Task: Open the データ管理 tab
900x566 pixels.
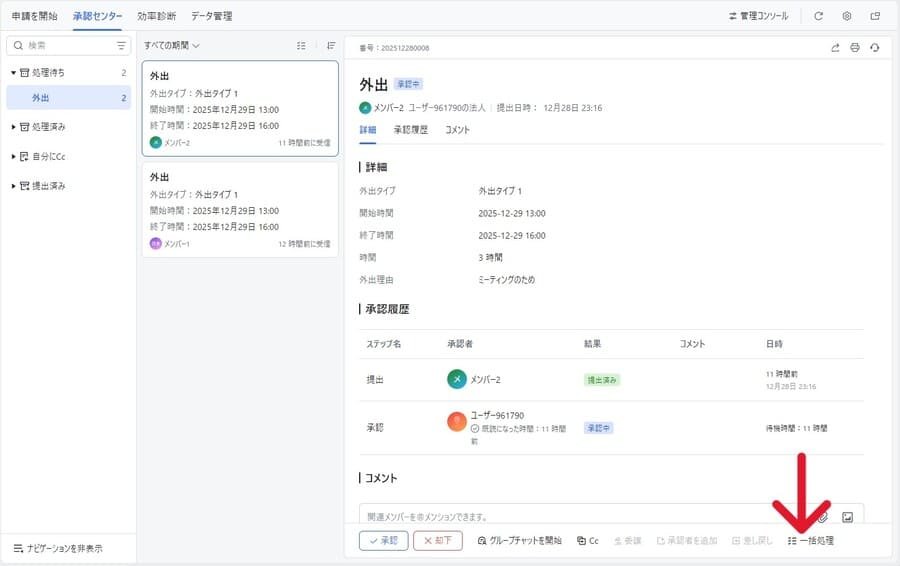Action: coord(211,16)
